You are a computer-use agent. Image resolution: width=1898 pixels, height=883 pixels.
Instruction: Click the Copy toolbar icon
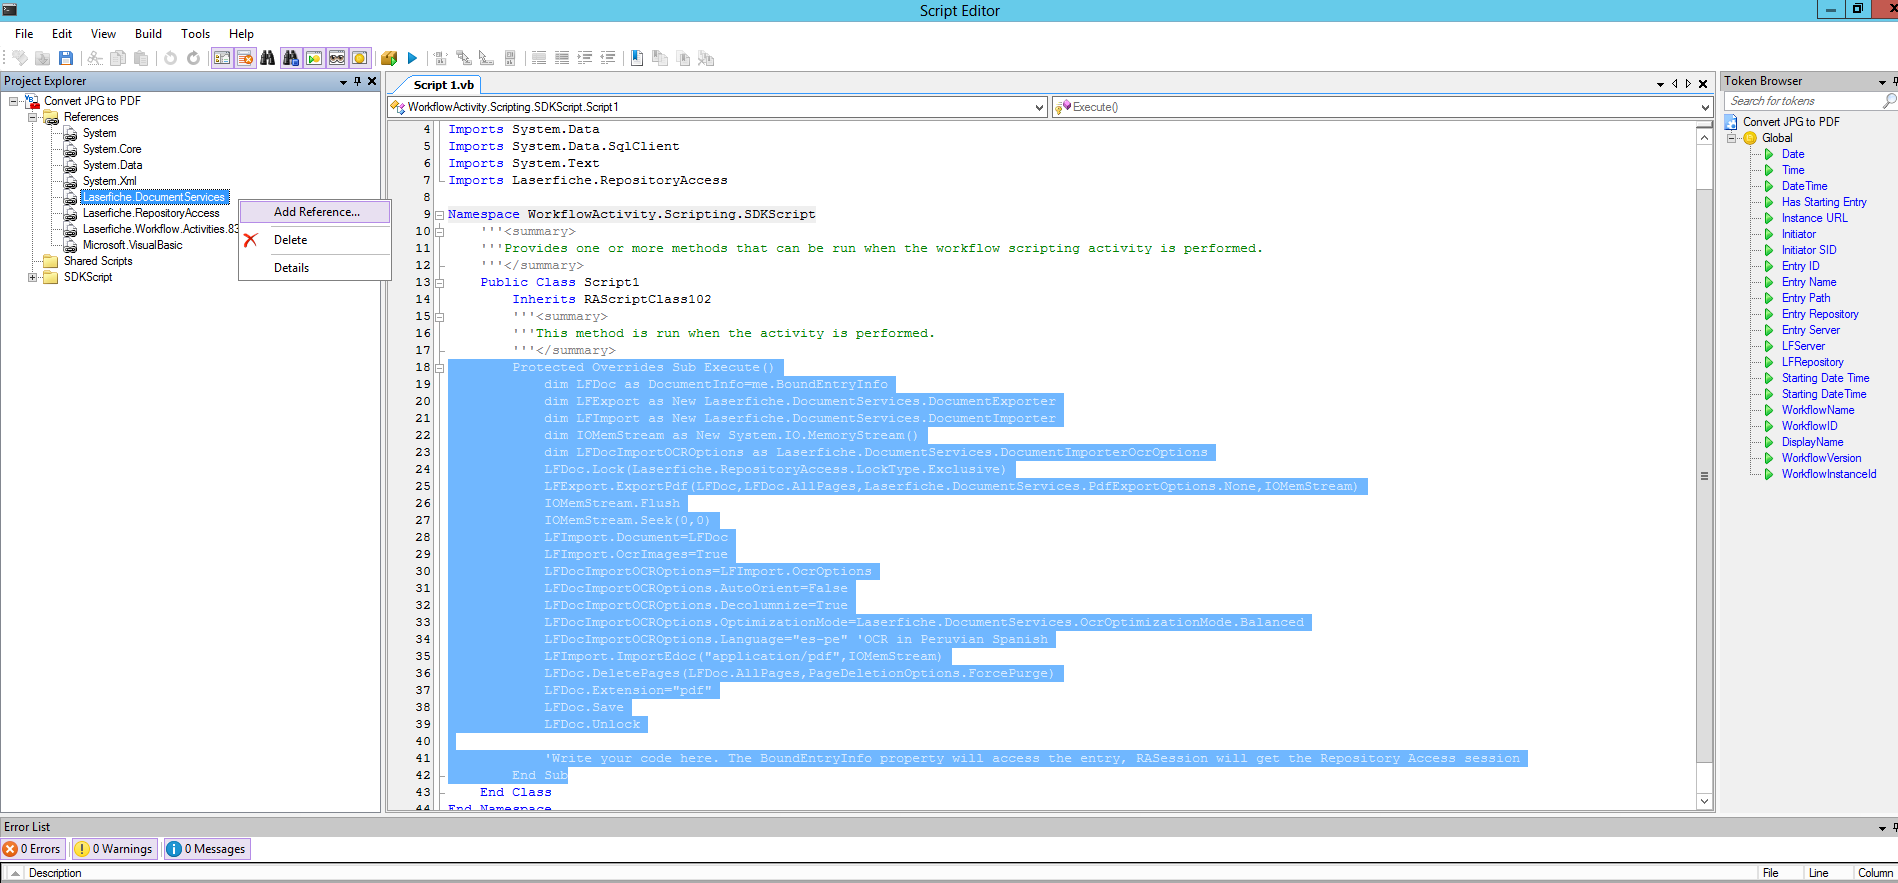click(118, 58)
